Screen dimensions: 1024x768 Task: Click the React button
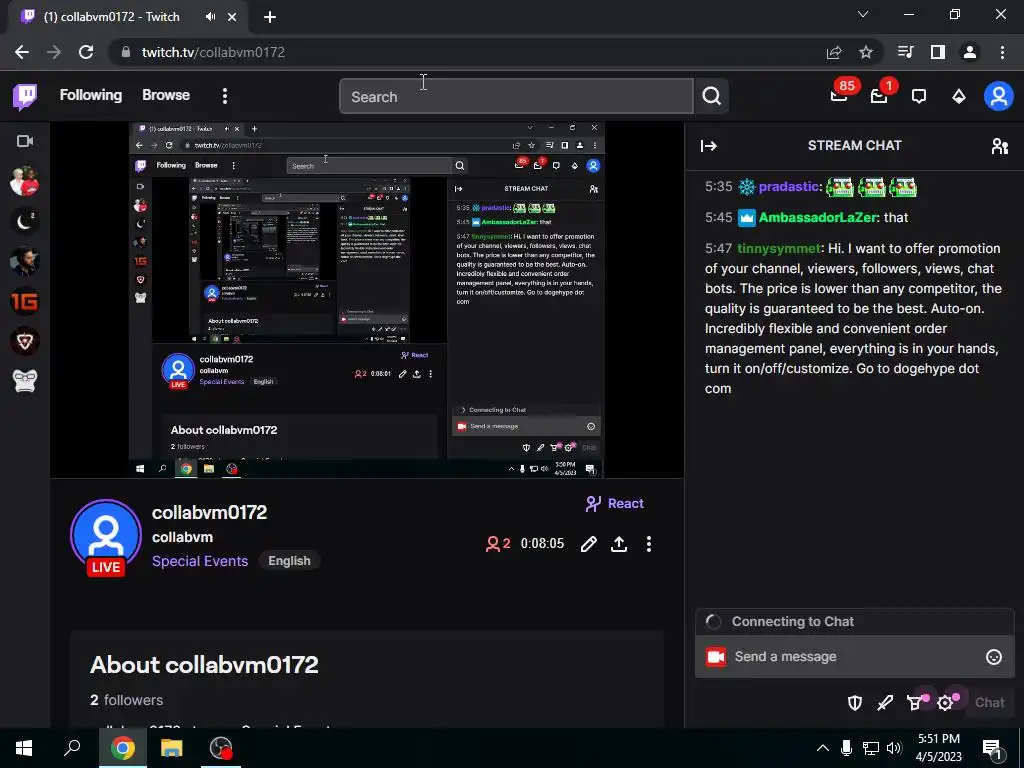point(615,504)
